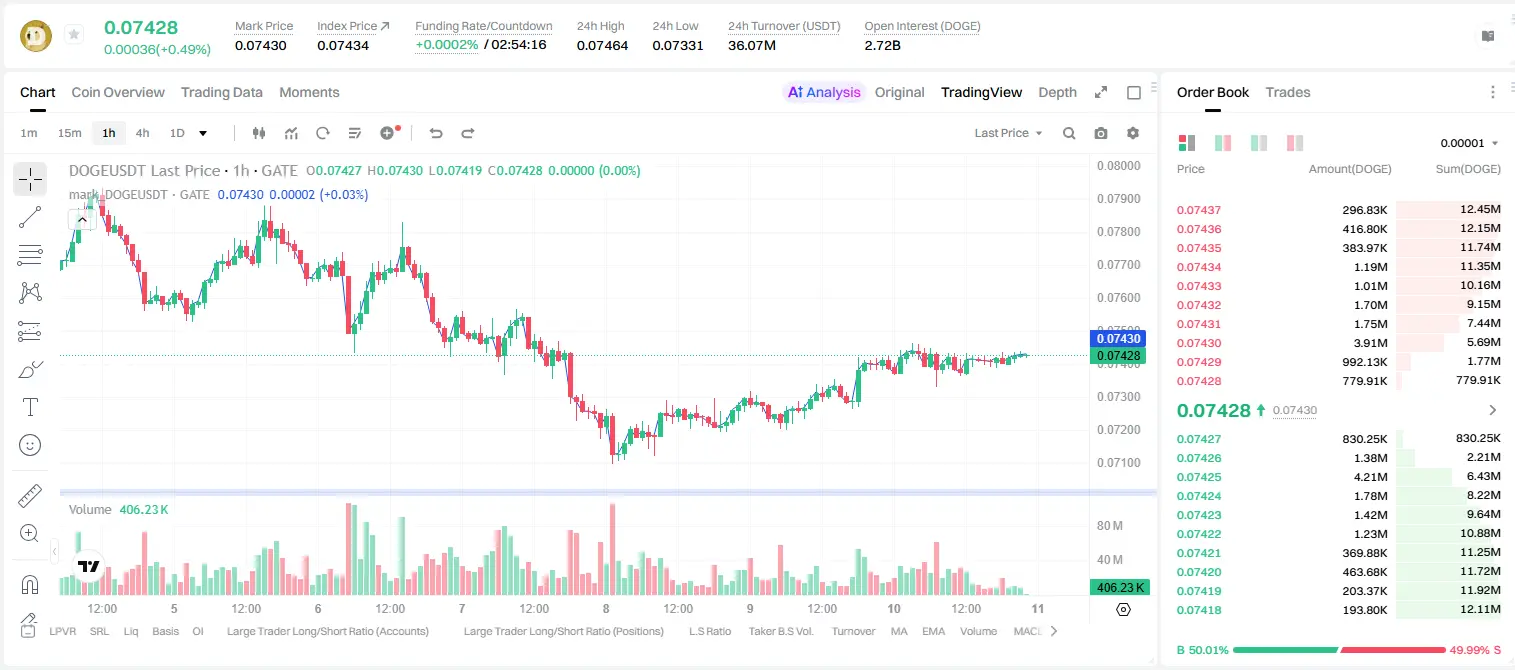The height and width of the screenshot is (670, 1515).
Task: Select the 0.07430 ask price row
Action: pos(1339,343)
